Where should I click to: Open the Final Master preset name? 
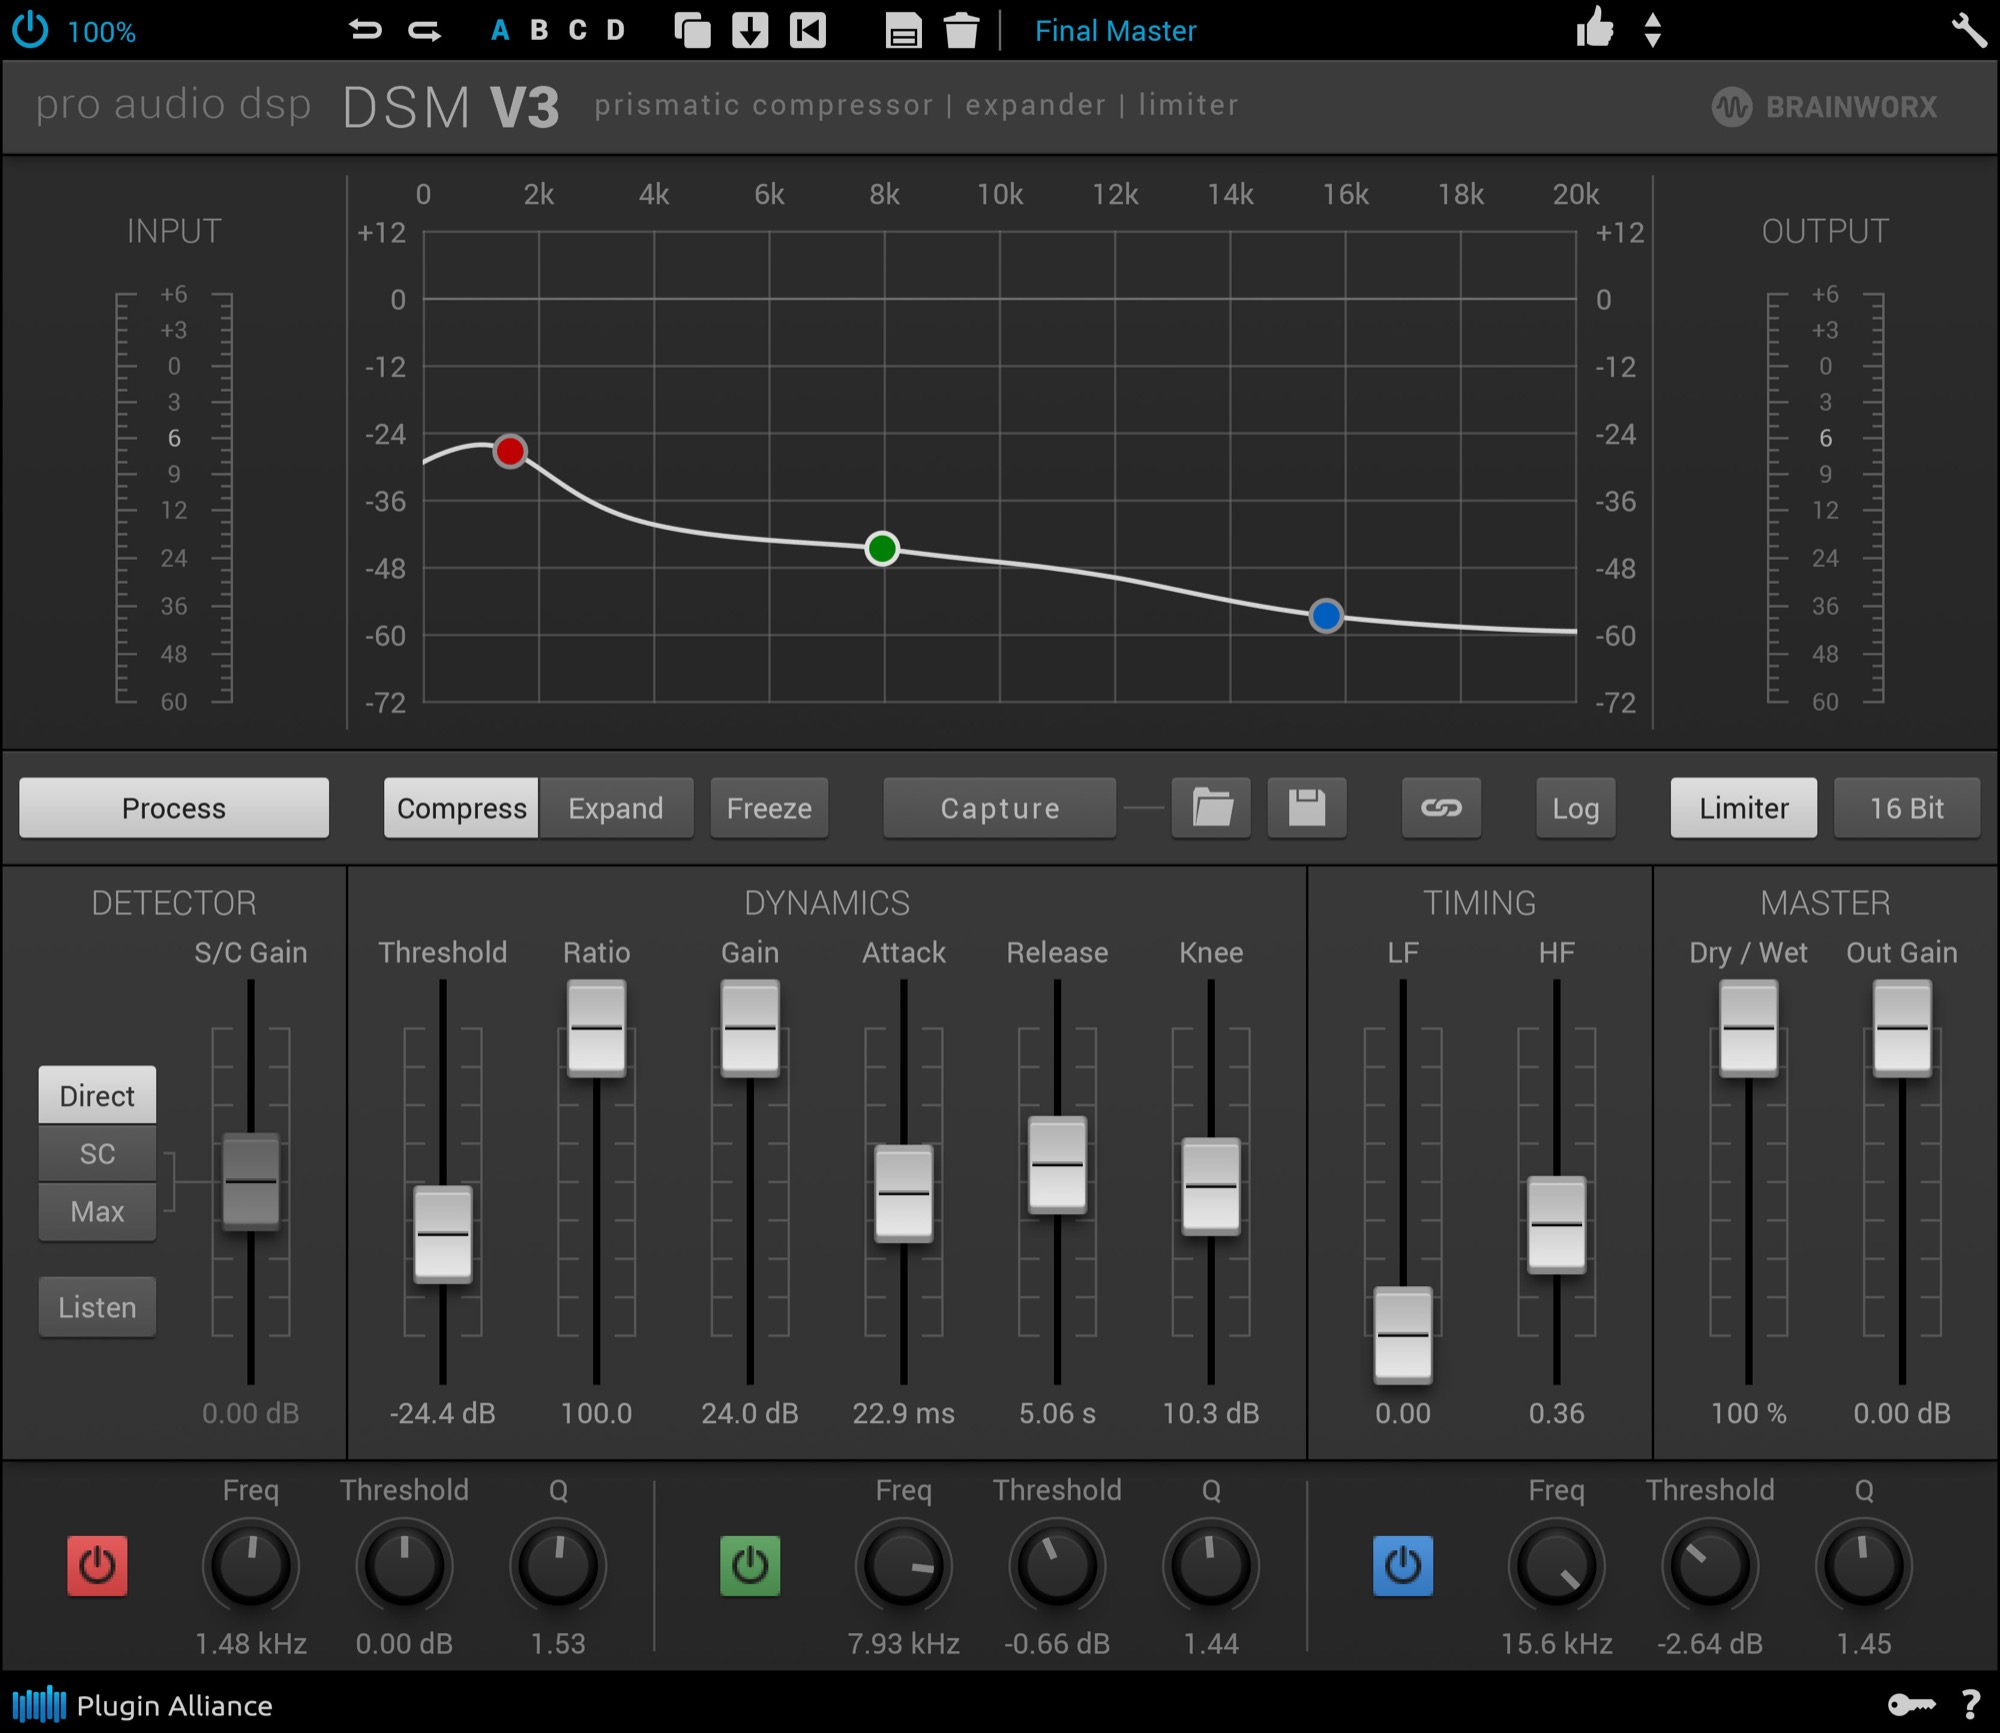[1115, 31]
